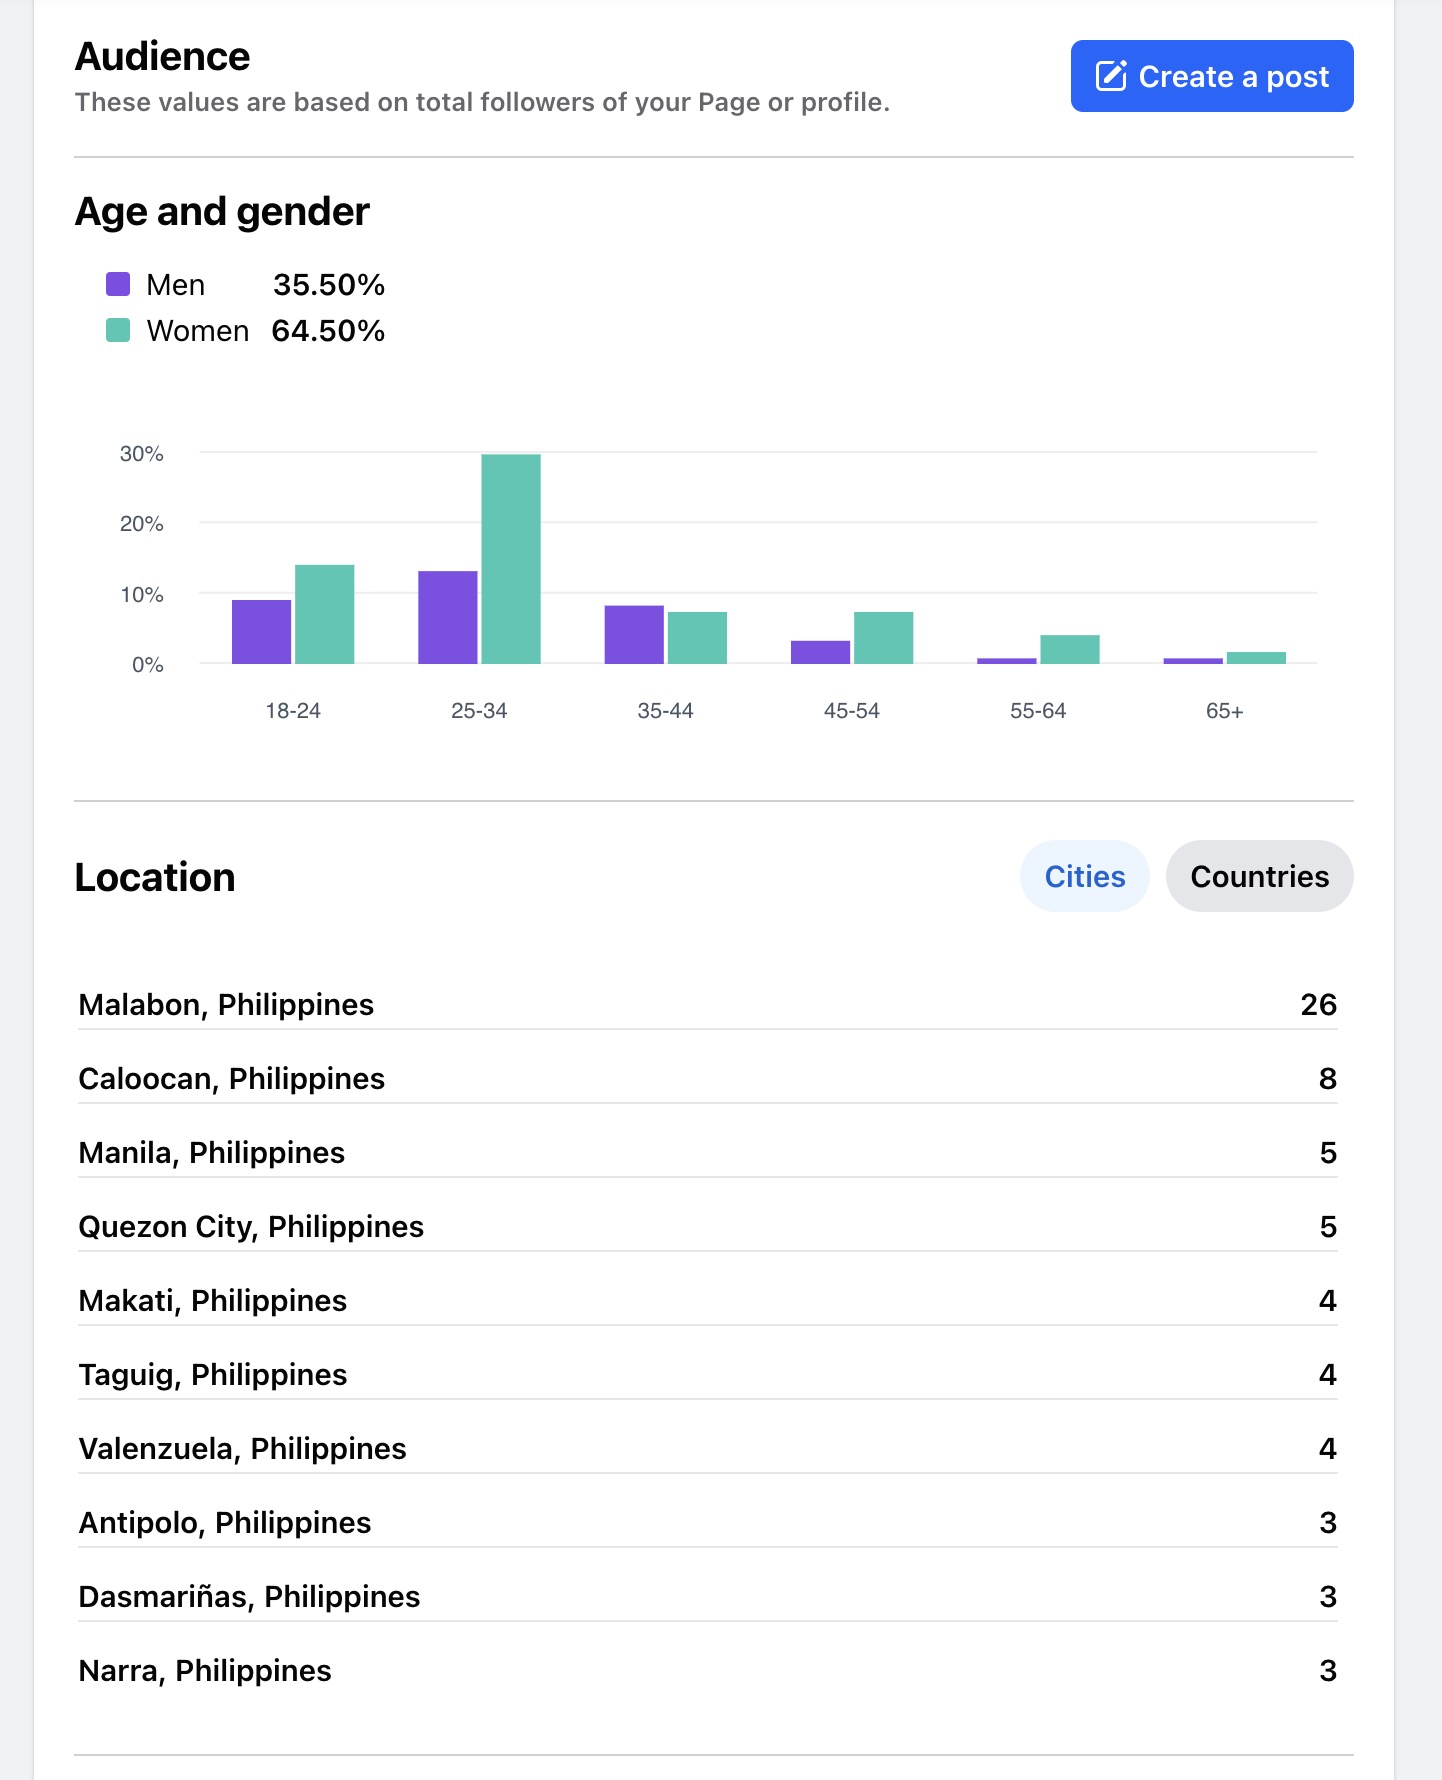This screenshot has width=1442, height=1780.
Task: Click the green Women legend swatch
Action: click(118, 330)
